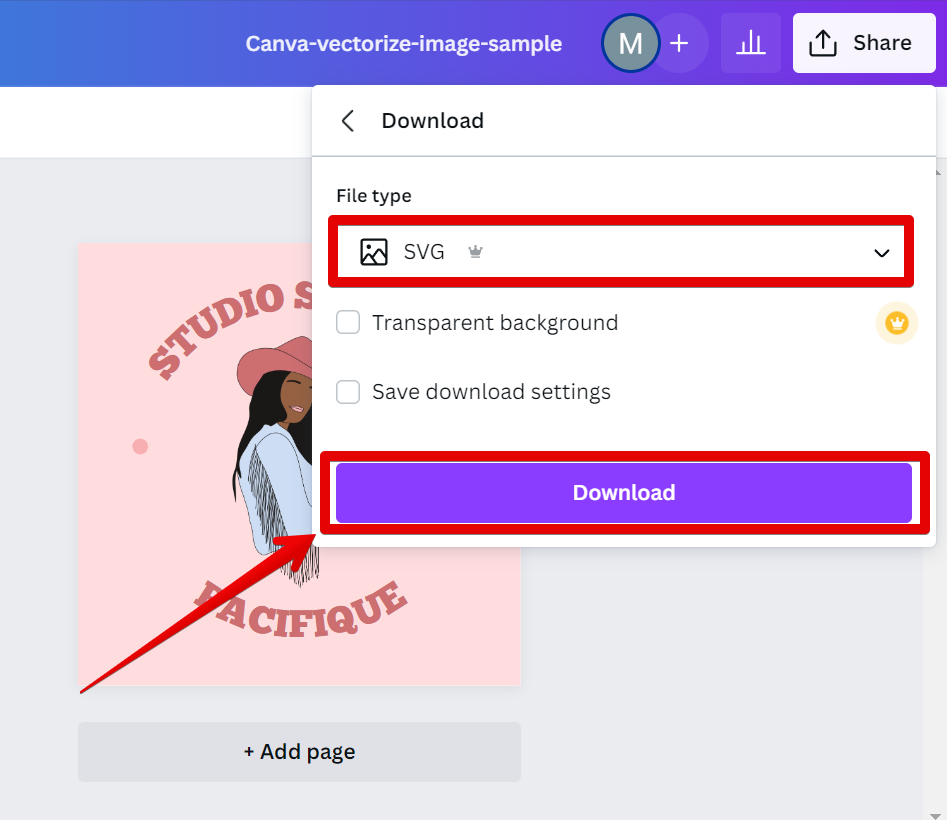Open the bar chart insights icon
947x820 pixels.
[x=750, y=44]
